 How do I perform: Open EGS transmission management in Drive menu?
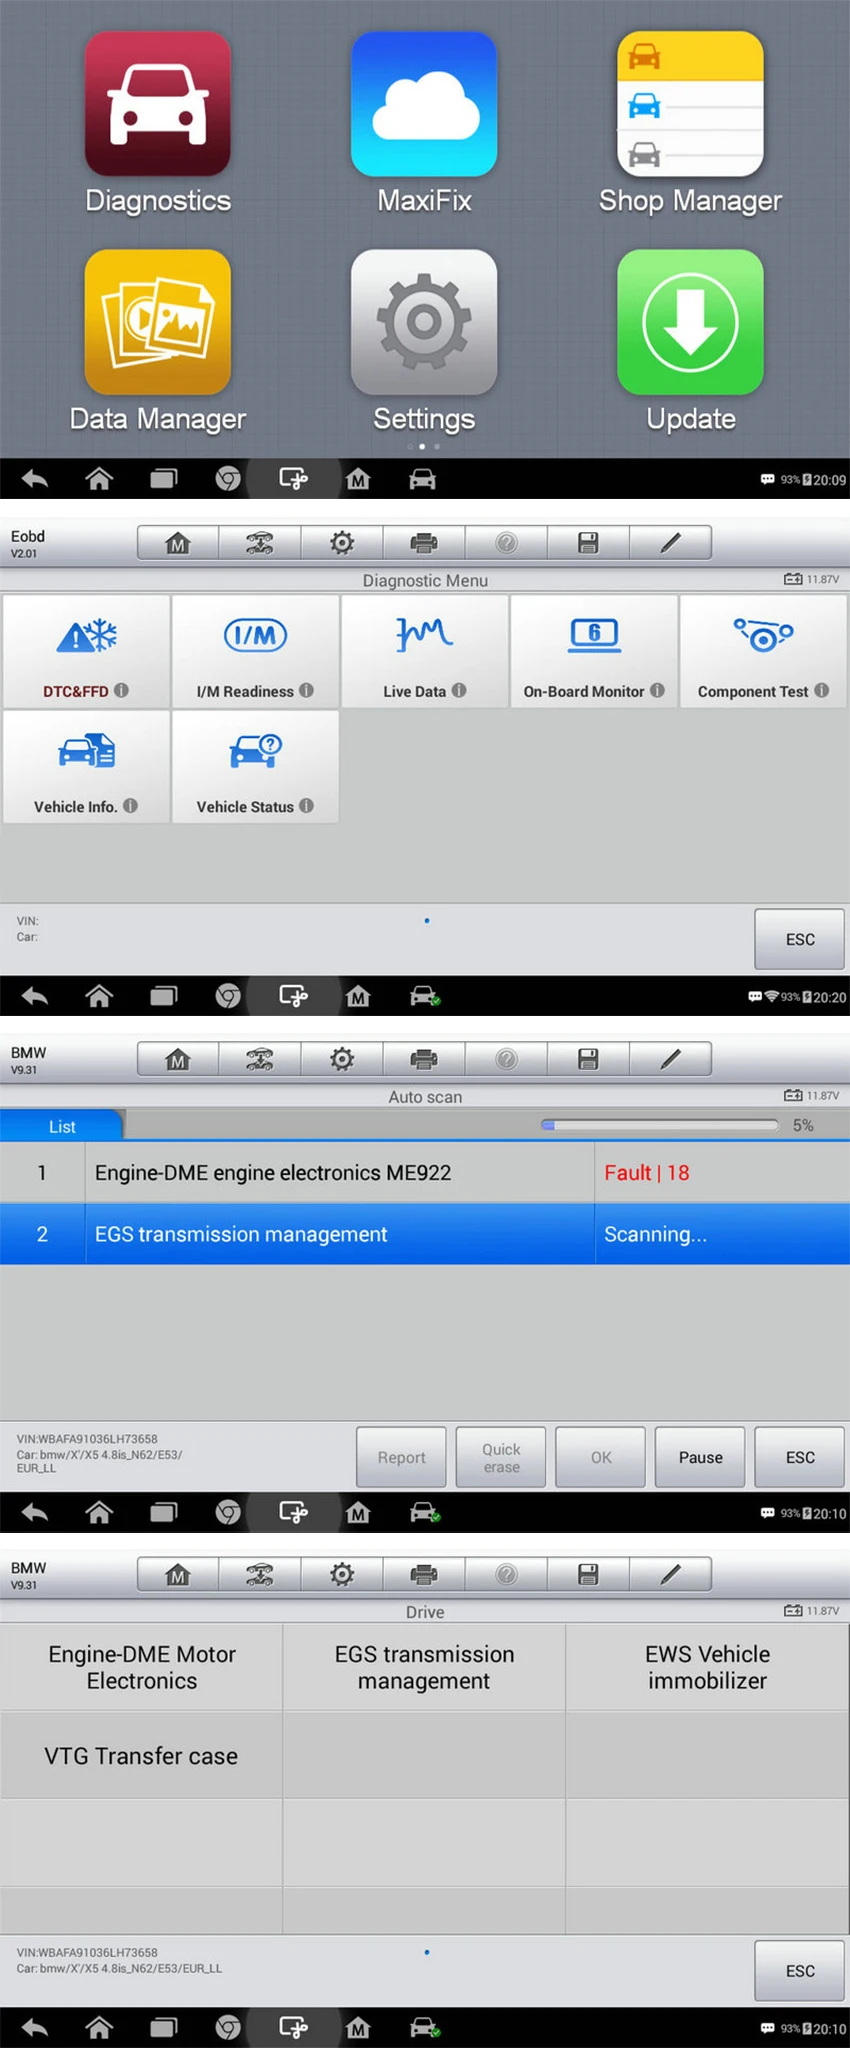[424, 1667]
